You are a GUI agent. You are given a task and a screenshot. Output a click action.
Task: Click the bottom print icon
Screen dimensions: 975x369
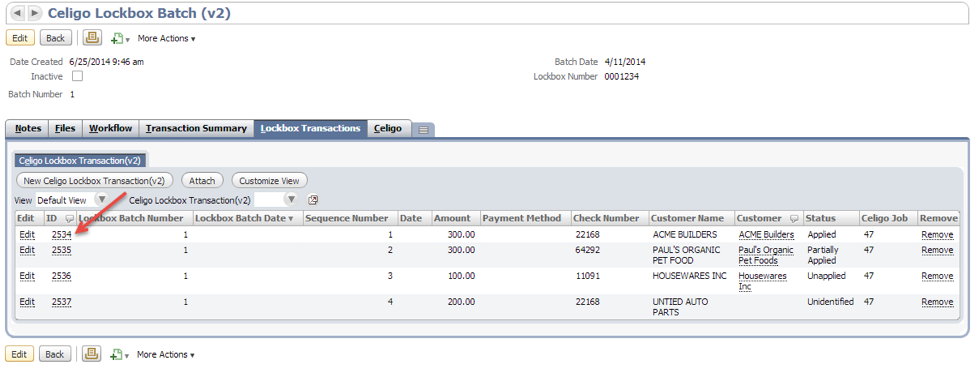[91, 354]
